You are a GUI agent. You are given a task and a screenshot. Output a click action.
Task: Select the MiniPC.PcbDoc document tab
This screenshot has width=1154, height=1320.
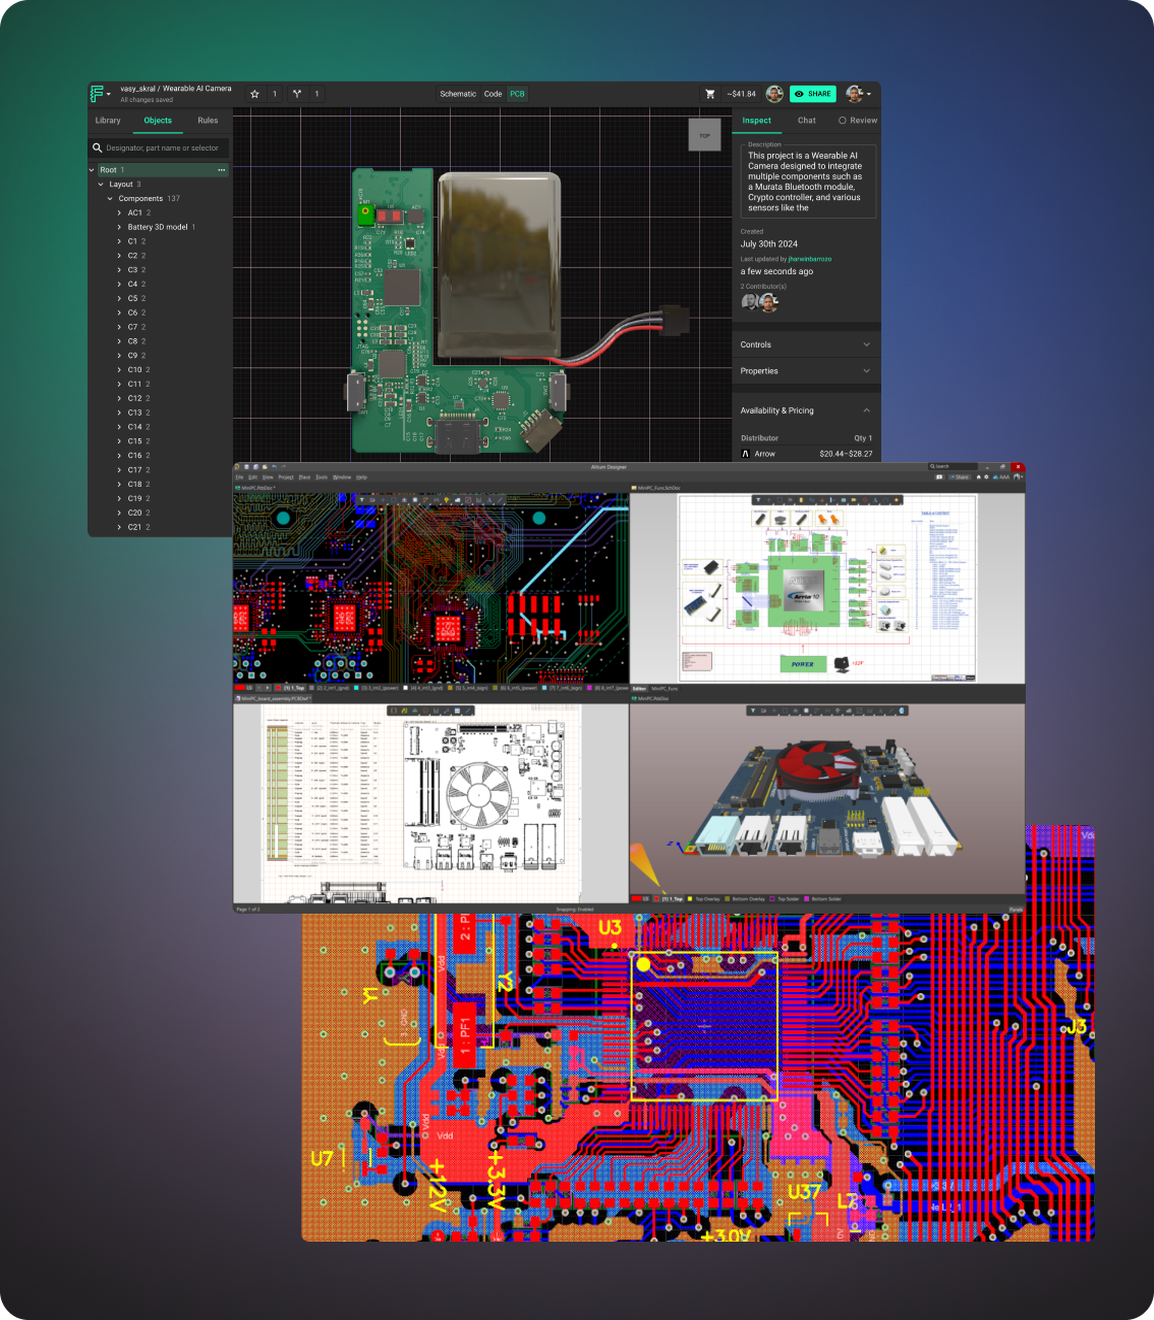(x=256, y=488)
